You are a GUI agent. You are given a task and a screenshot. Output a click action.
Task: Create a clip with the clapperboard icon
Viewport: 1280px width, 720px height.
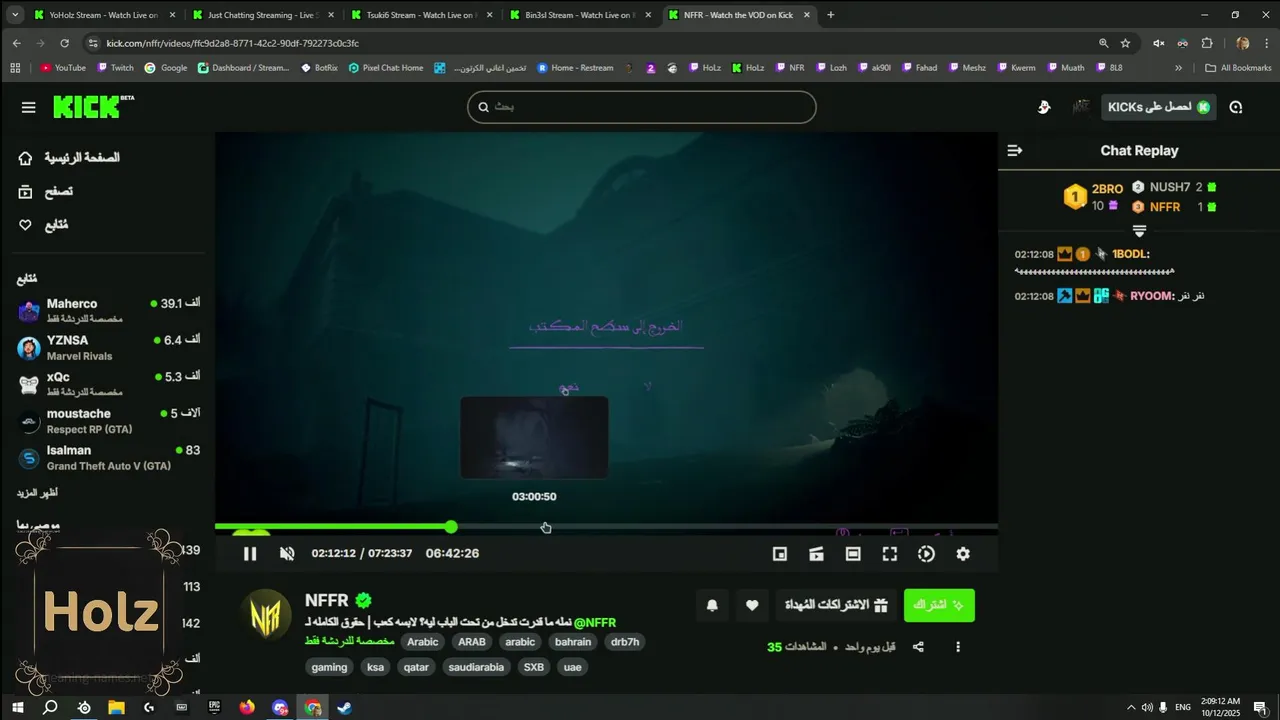click(816, 553)
